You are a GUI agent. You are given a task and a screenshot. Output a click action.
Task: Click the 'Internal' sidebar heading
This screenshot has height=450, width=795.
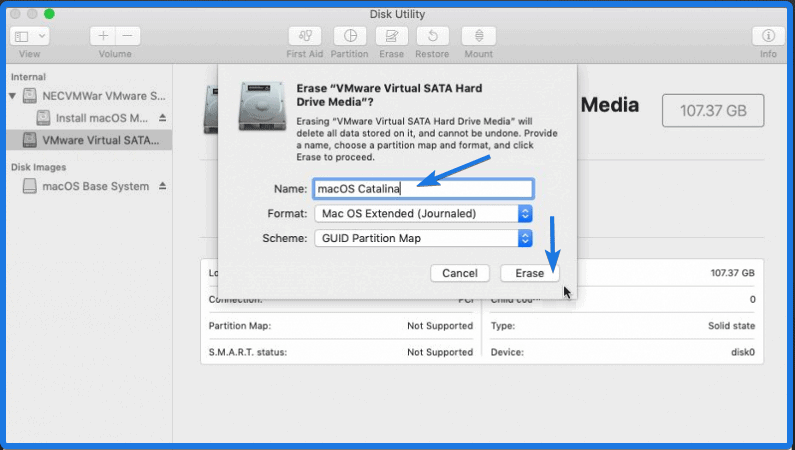point(28,77)
